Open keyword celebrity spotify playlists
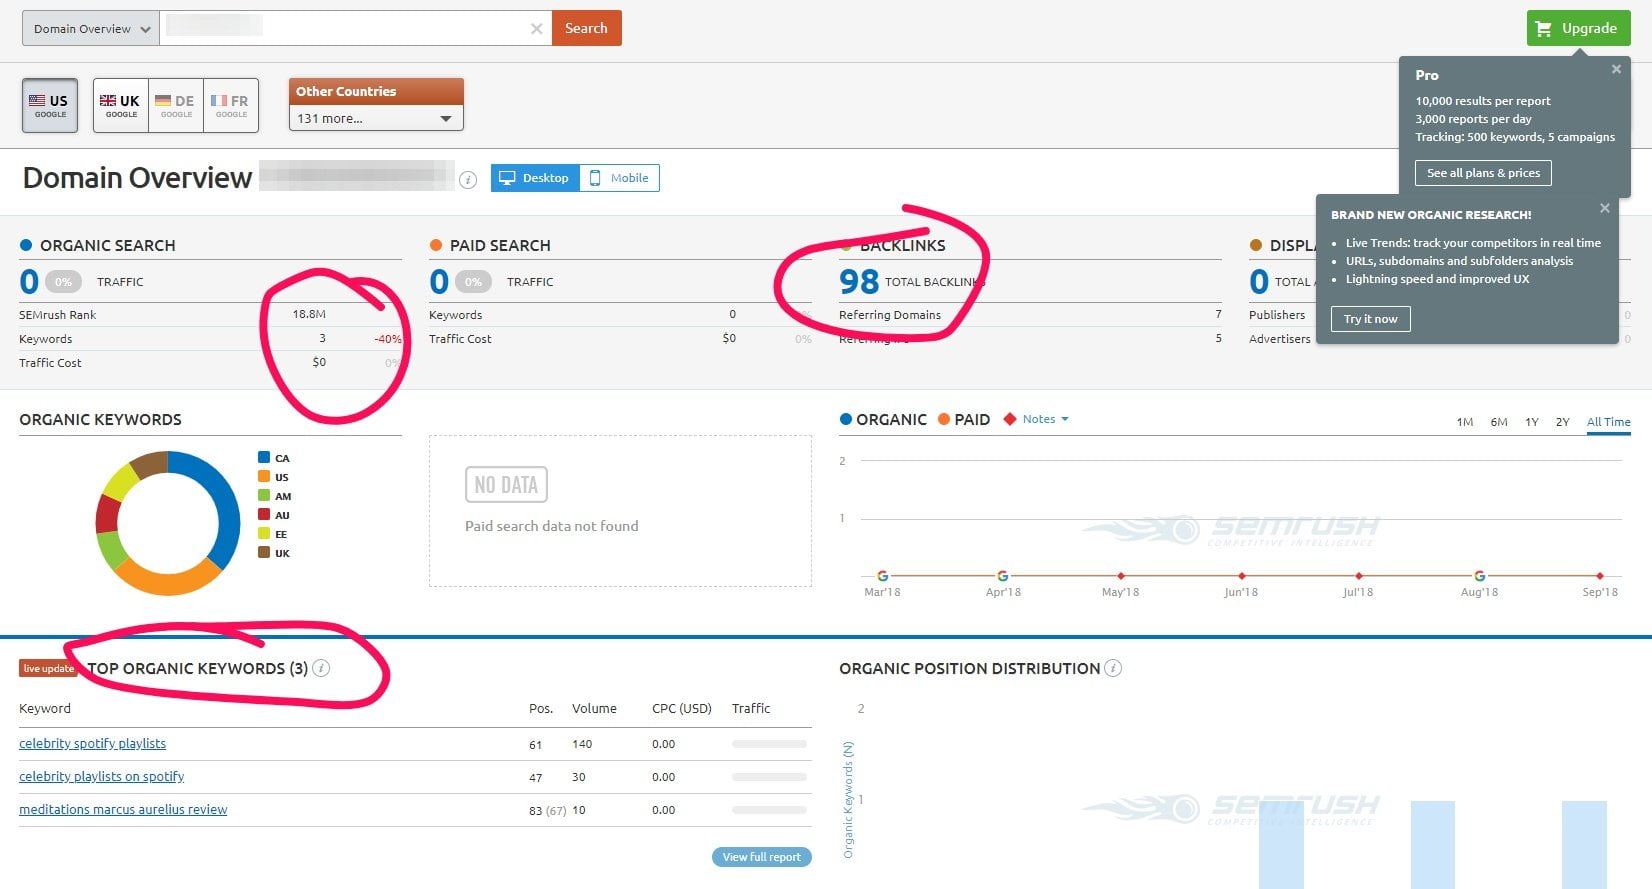Image resolution: width=1652 pixels, height=889 pixels. tap(92, 743)
